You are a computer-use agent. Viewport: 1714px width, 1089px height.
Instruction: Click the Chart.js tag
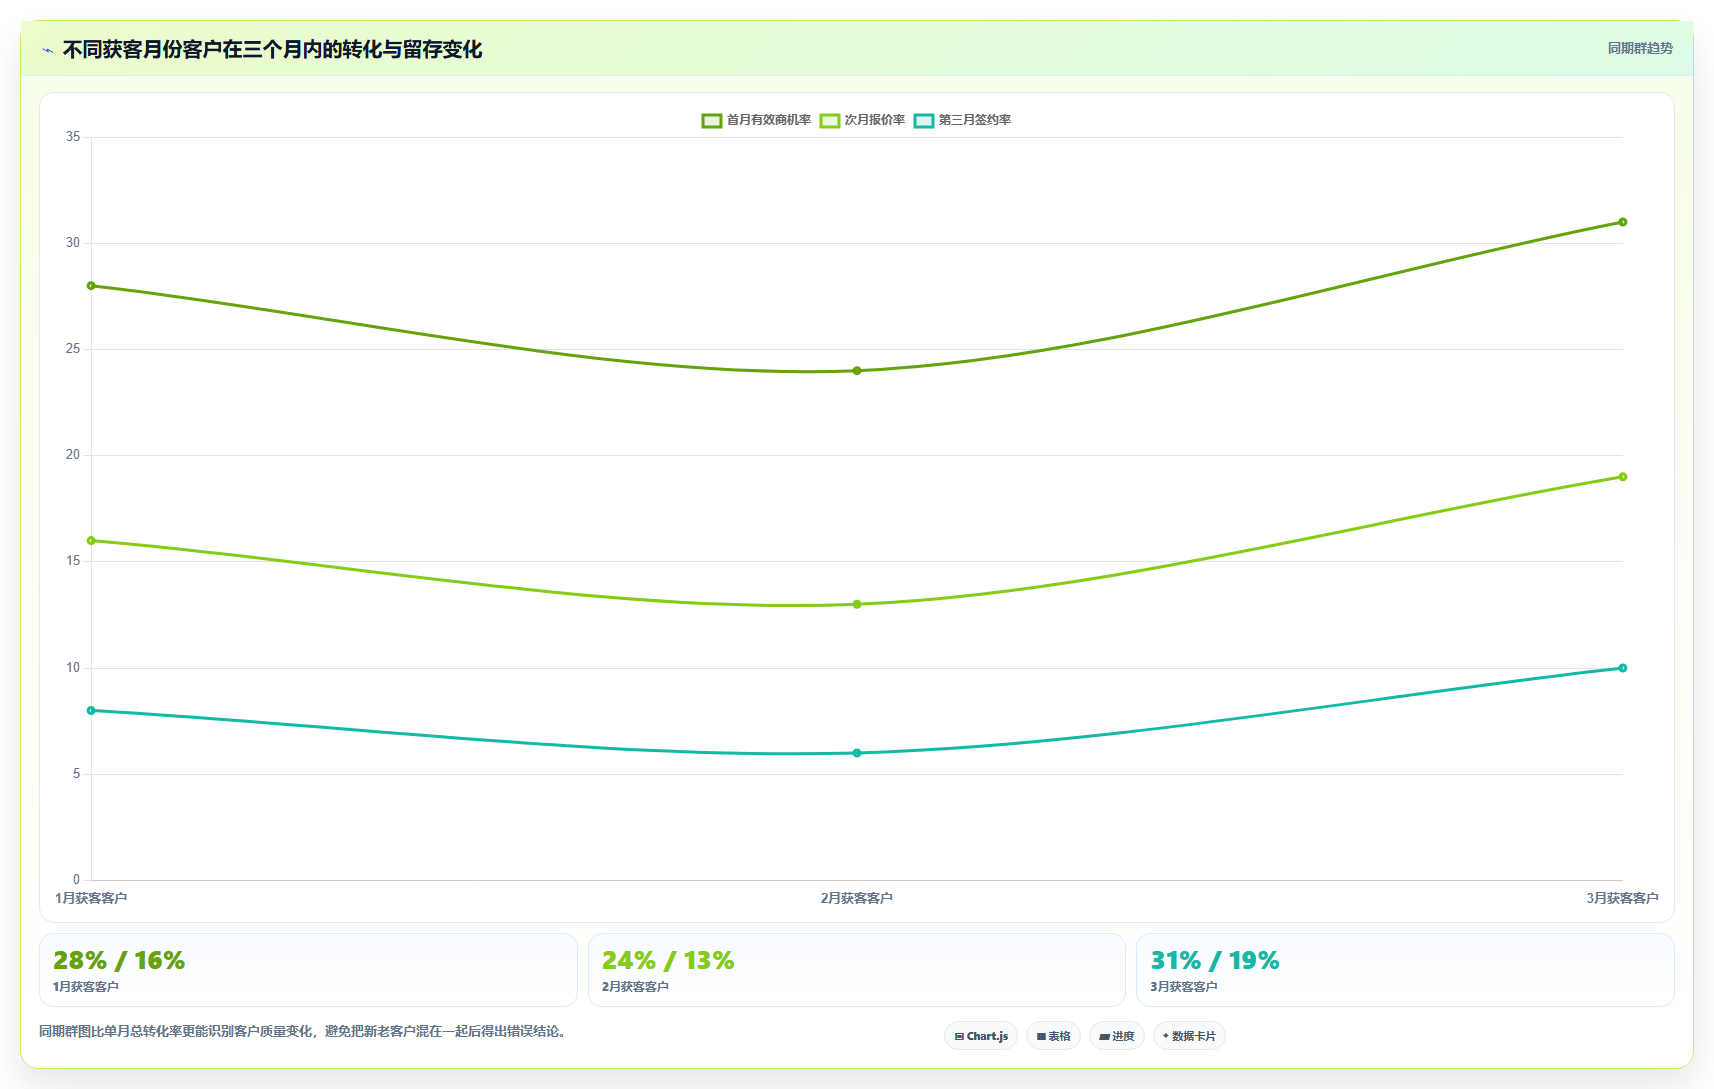[981, 1036]
